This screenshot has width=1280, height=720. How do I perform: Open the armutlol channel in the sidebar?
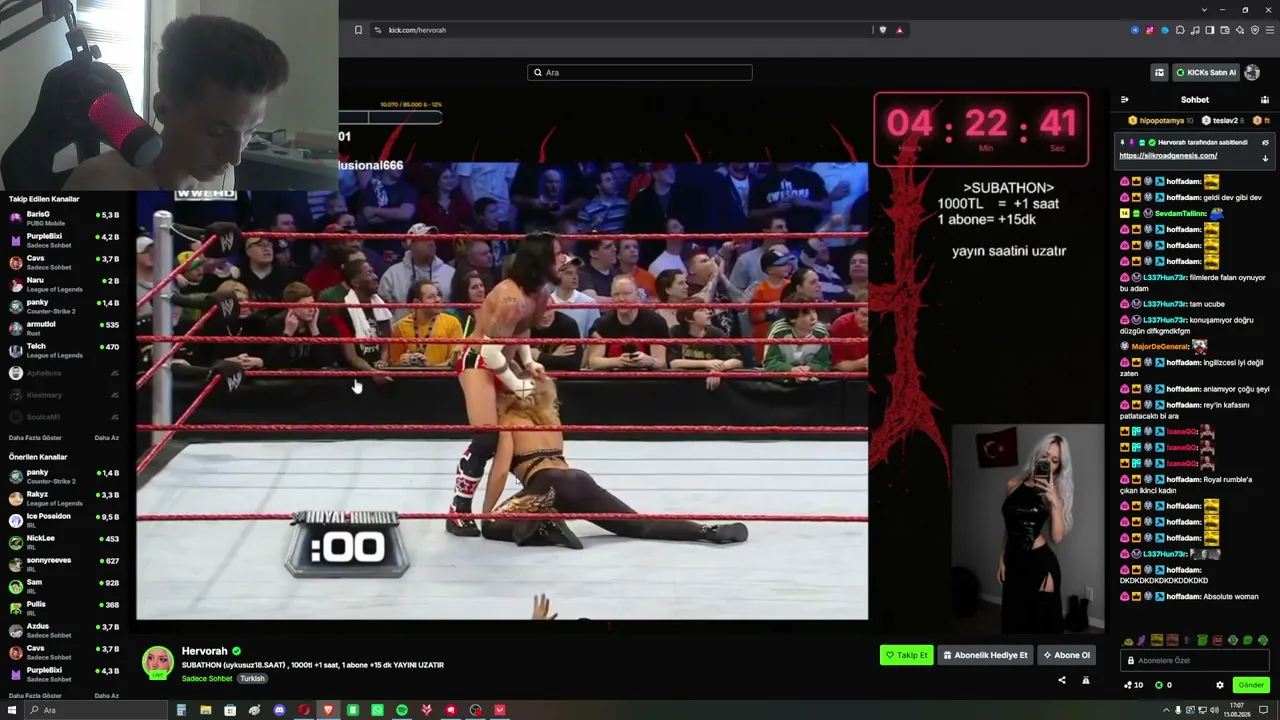[x=64, y=328]
